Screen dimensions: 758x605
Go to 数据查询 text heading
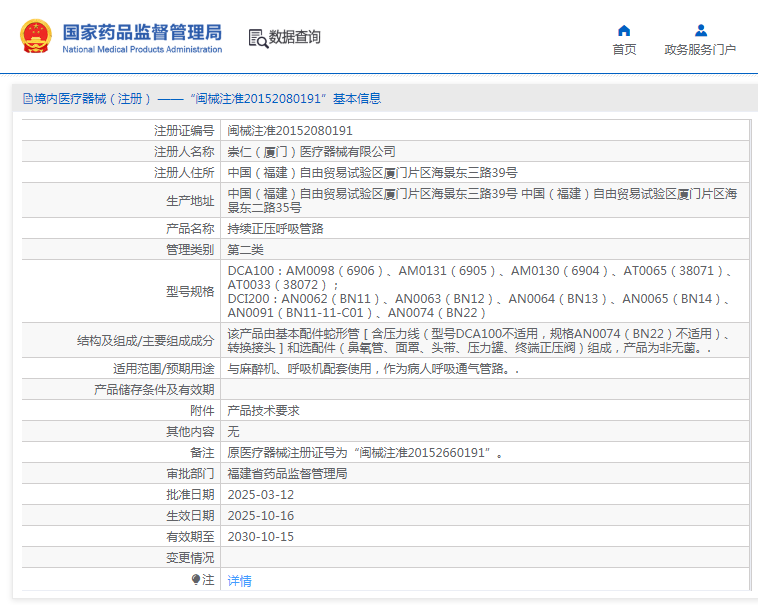coord(295,38)
